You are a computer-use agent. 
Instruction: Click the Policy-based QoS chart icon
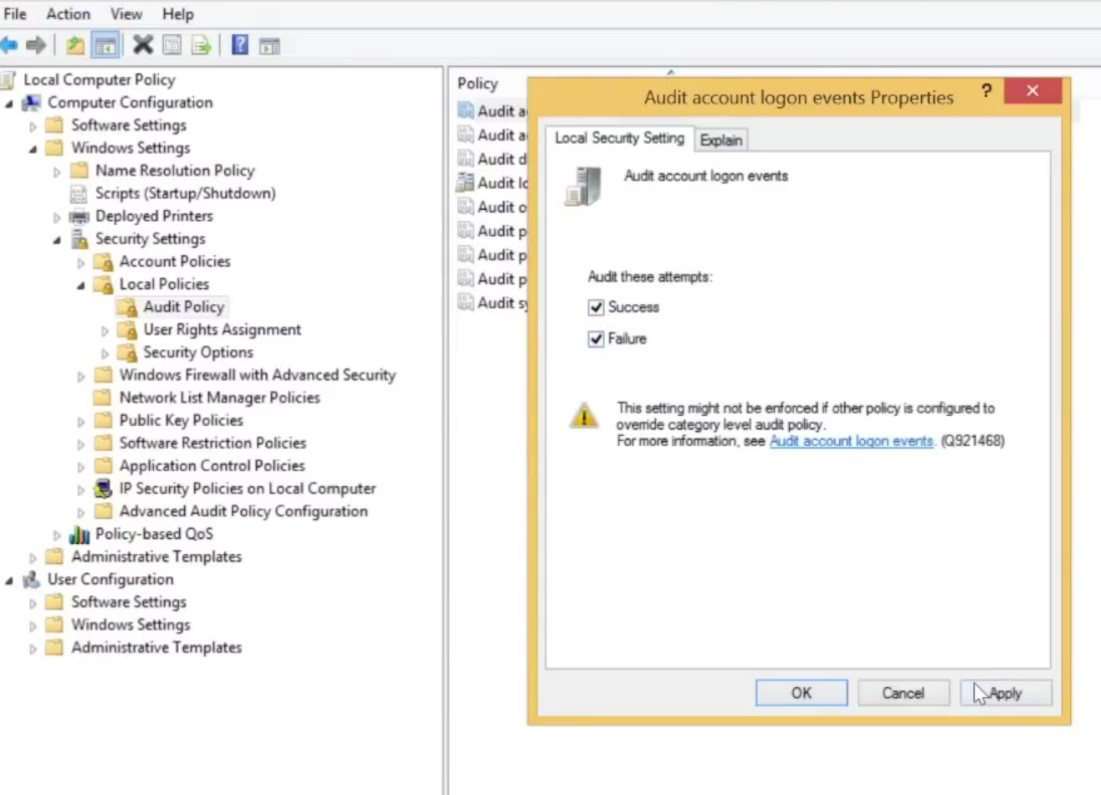point(79,534)
